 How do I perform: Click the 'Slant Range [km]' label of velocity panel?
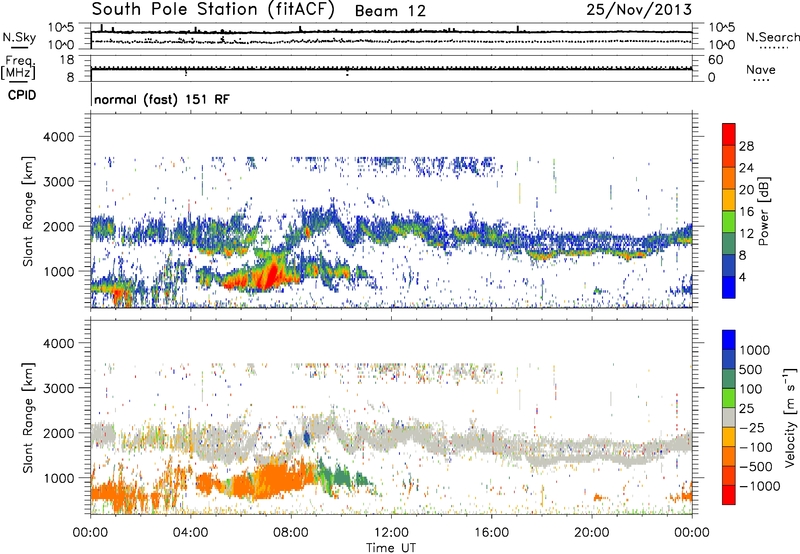click(28, 417)
